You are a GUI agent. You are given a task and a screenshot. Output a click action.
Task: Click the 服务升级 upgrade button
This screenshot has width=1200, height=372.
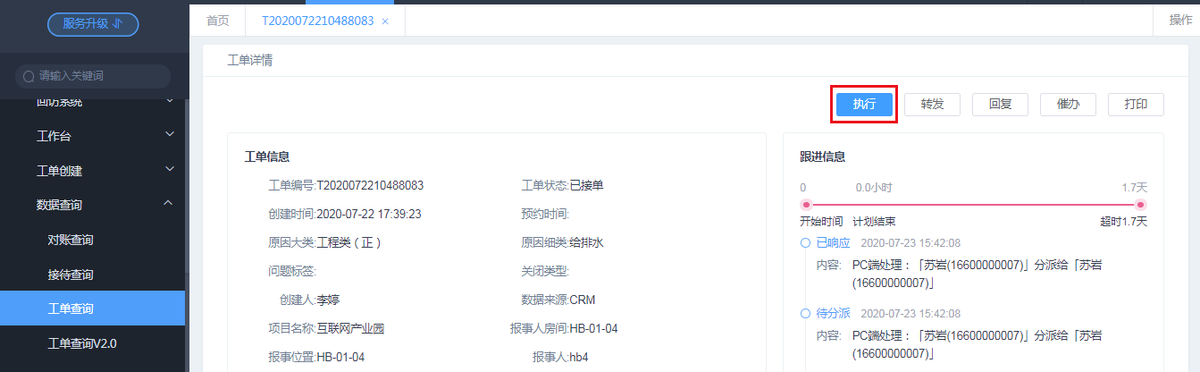tap(93, 24)
